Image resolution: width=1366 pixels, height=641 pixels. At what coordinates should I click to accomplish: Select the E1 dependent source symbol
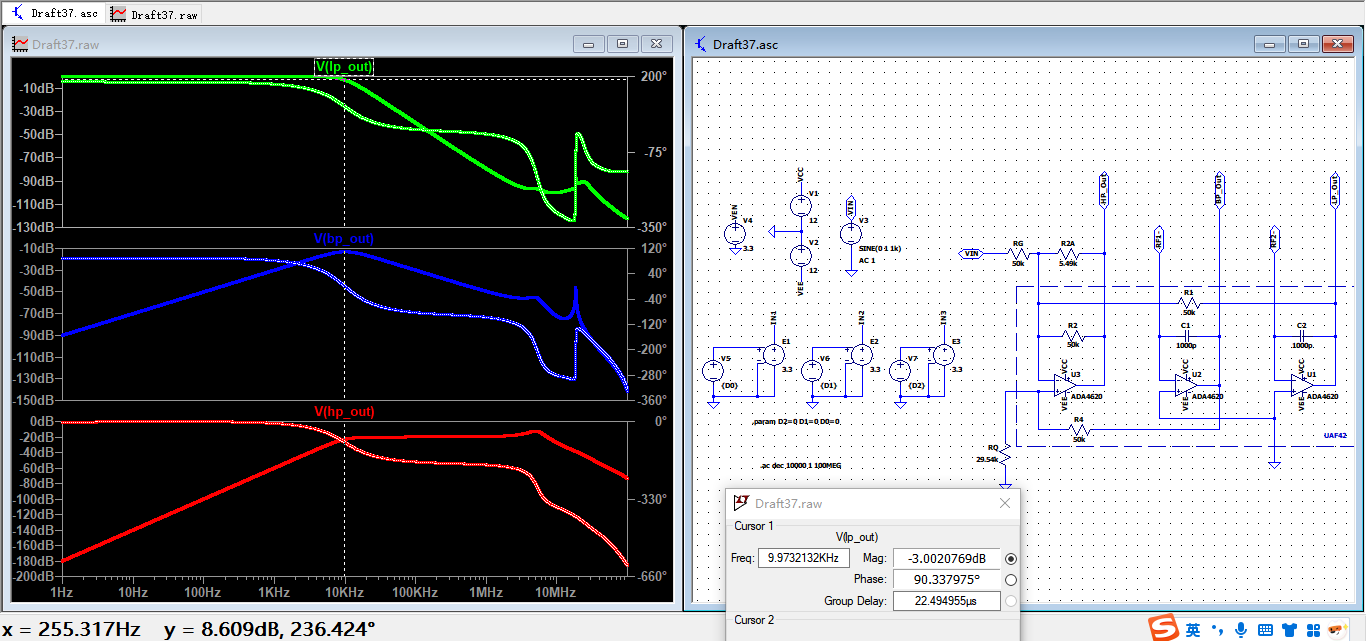pos(773,354)
